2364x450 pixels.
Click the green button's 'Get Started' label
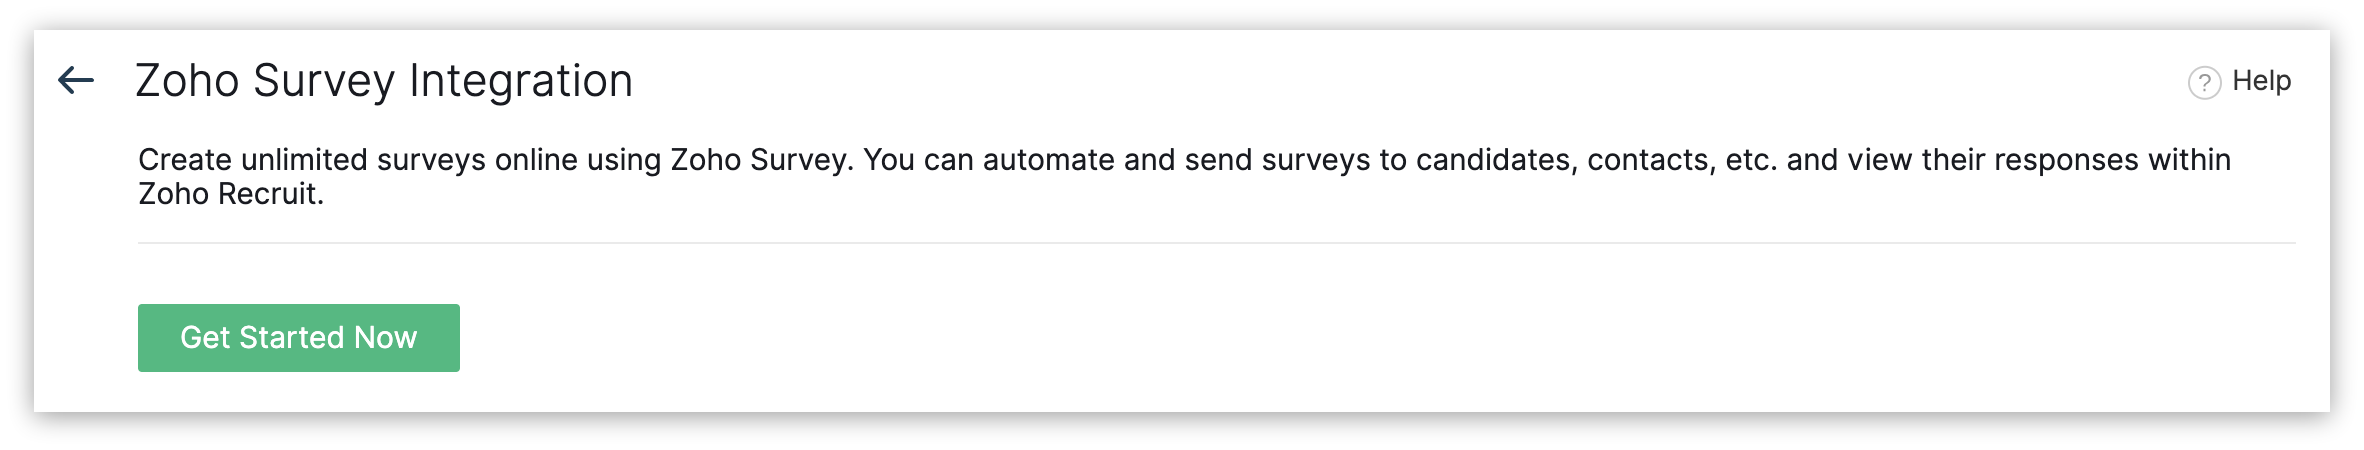[262, 338]
